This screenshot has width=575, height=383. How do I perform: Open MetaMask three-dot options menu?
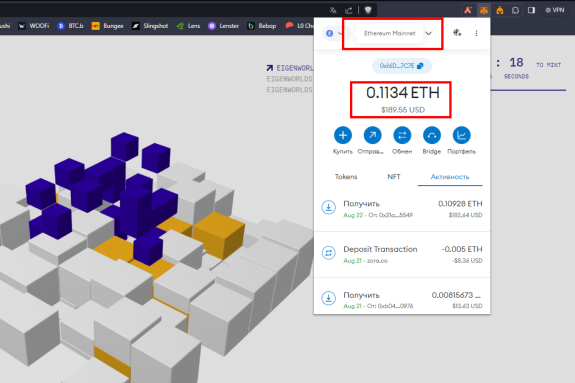(x=476, y=33)
